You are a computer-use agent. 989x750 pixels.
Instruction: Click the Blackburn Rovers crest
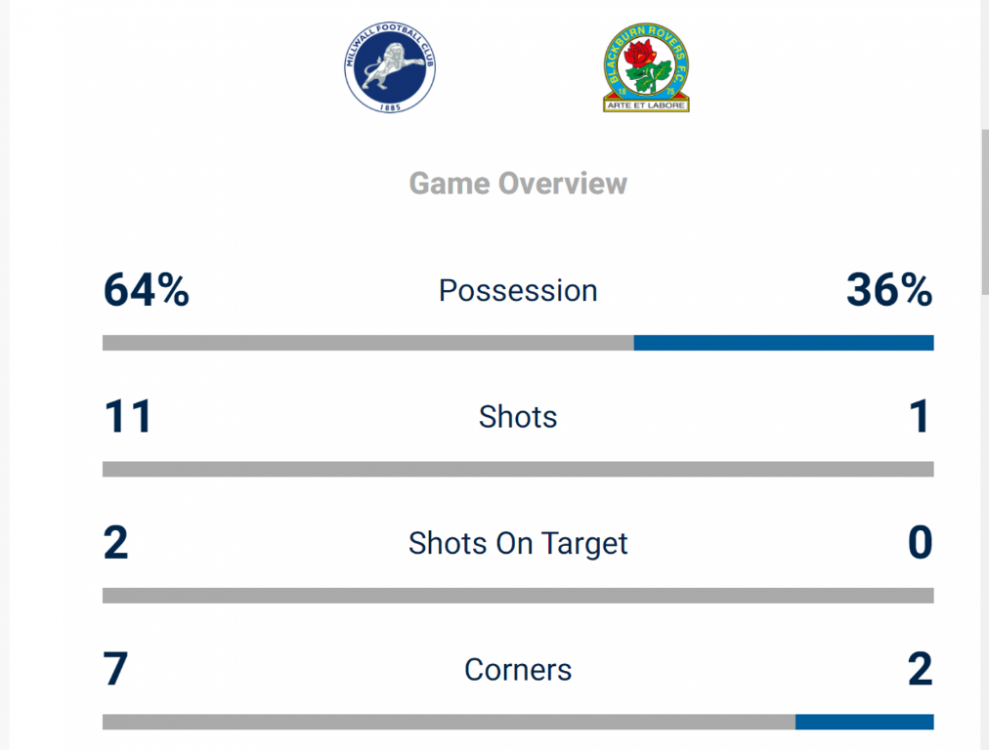[x=647, y=68]
